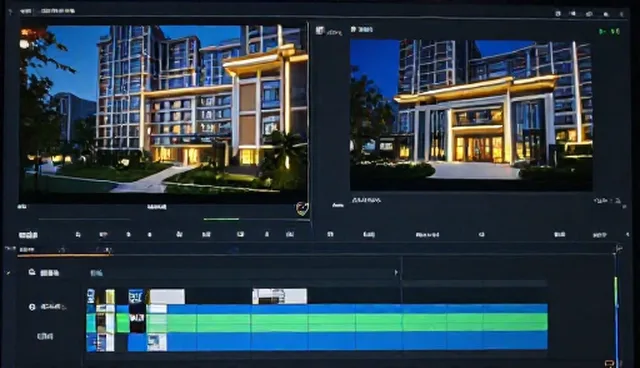Click the orange progress bar above the timeline

point(64,255)
